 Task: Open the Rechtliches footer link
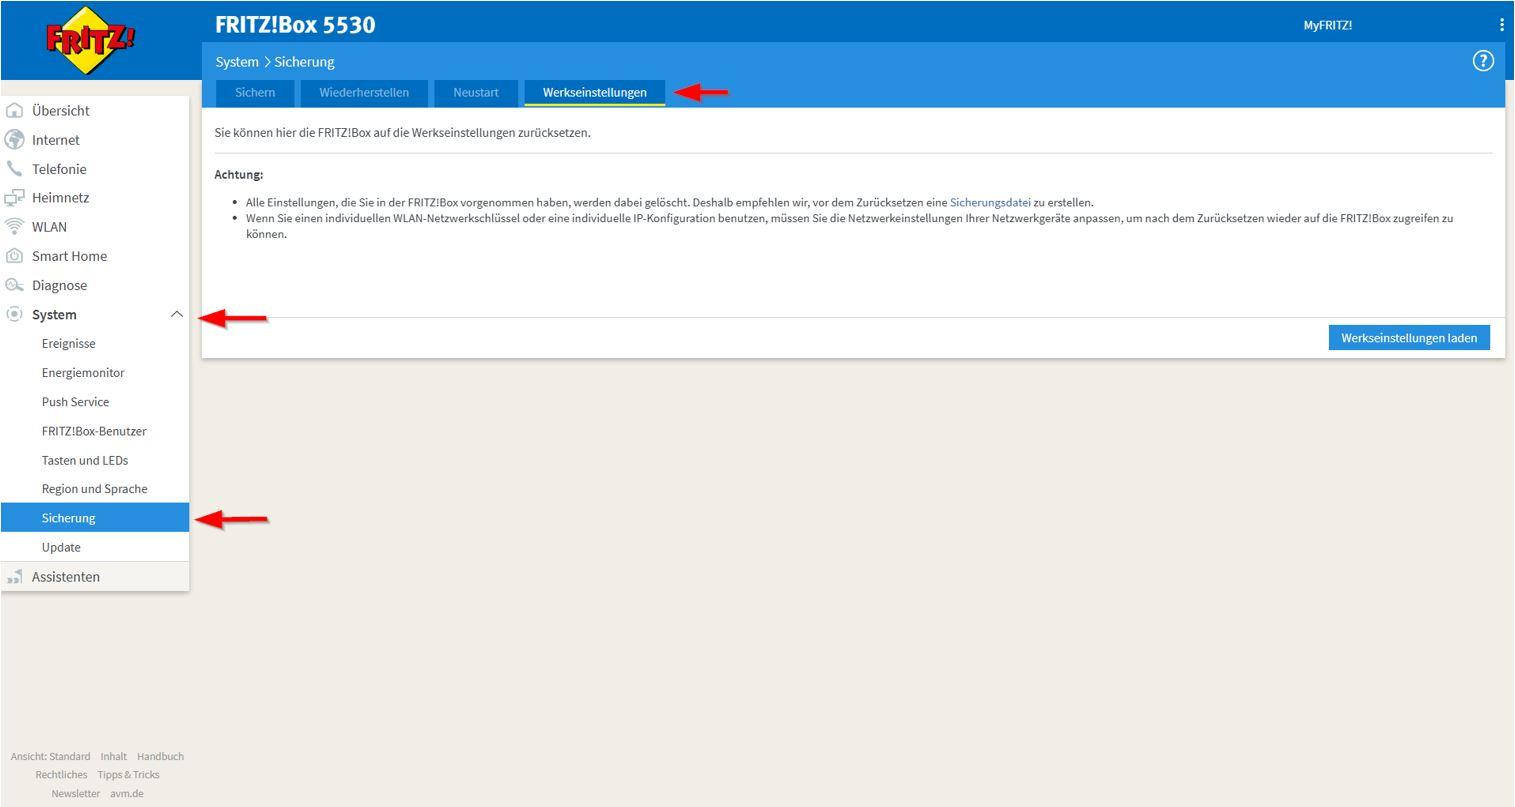pos(61,775)
